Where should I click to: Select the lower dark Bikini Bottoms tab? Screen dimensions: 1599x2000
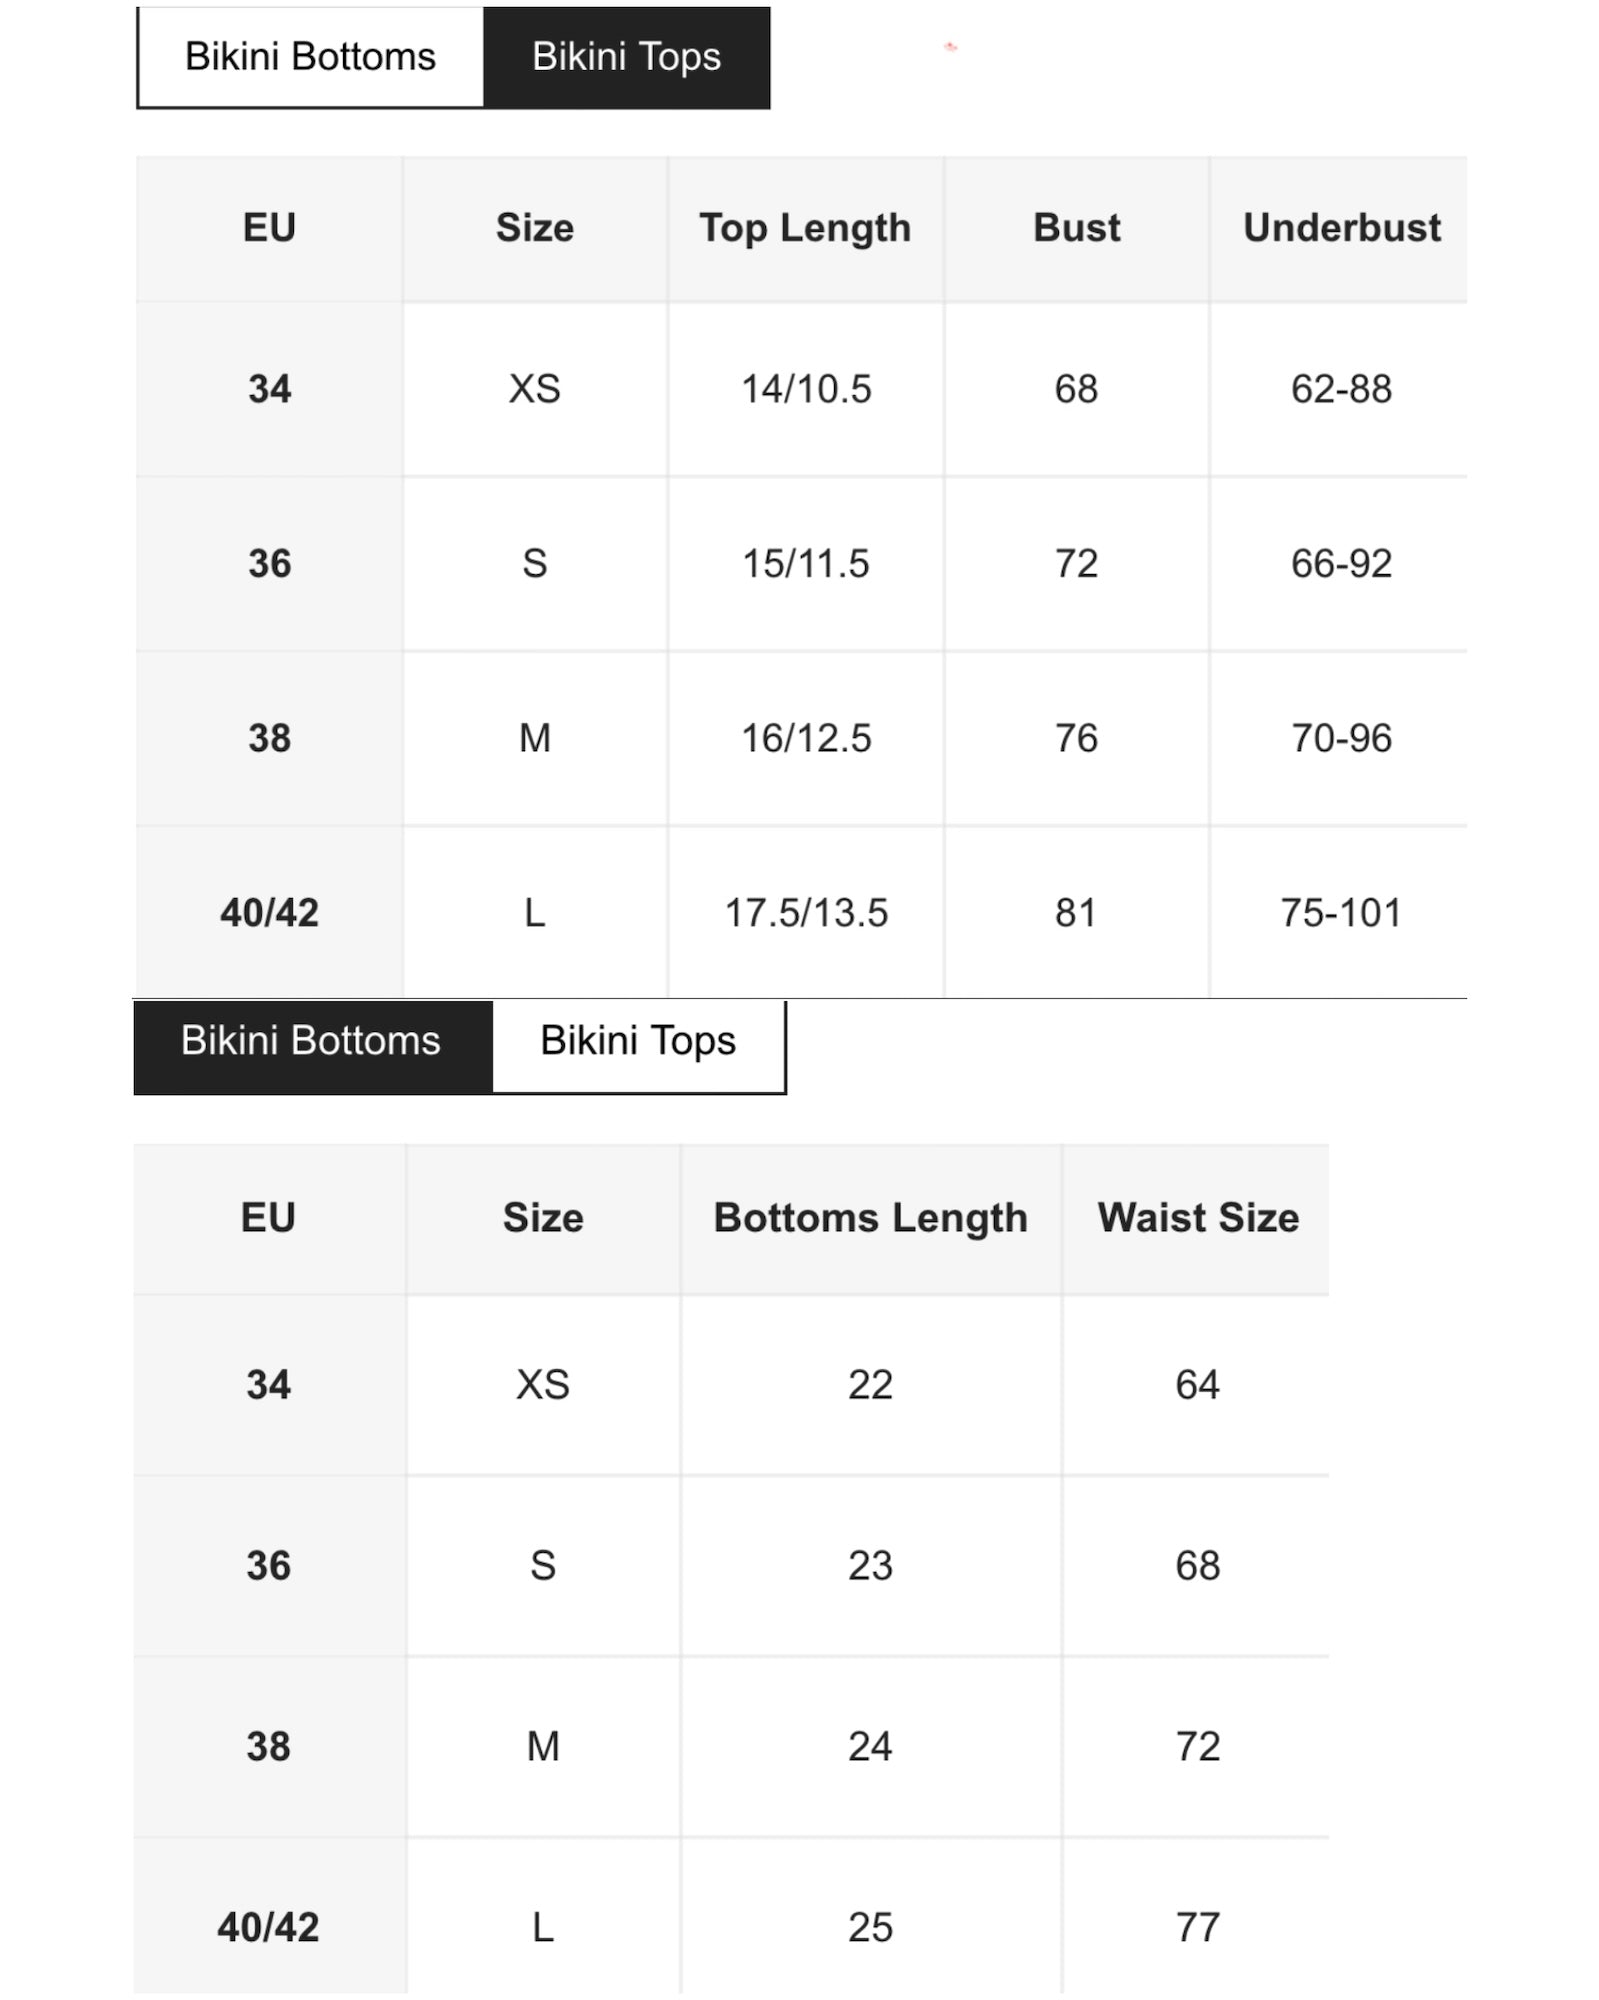[x=311, y=1041]
